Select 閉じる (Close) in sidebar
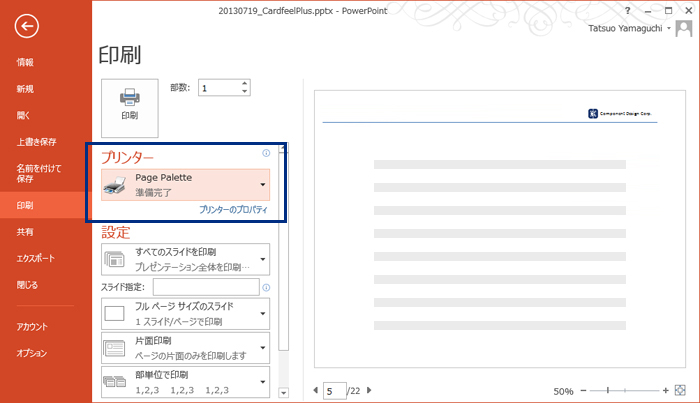Viewport: 700px width, 403px height. point(27,285)
